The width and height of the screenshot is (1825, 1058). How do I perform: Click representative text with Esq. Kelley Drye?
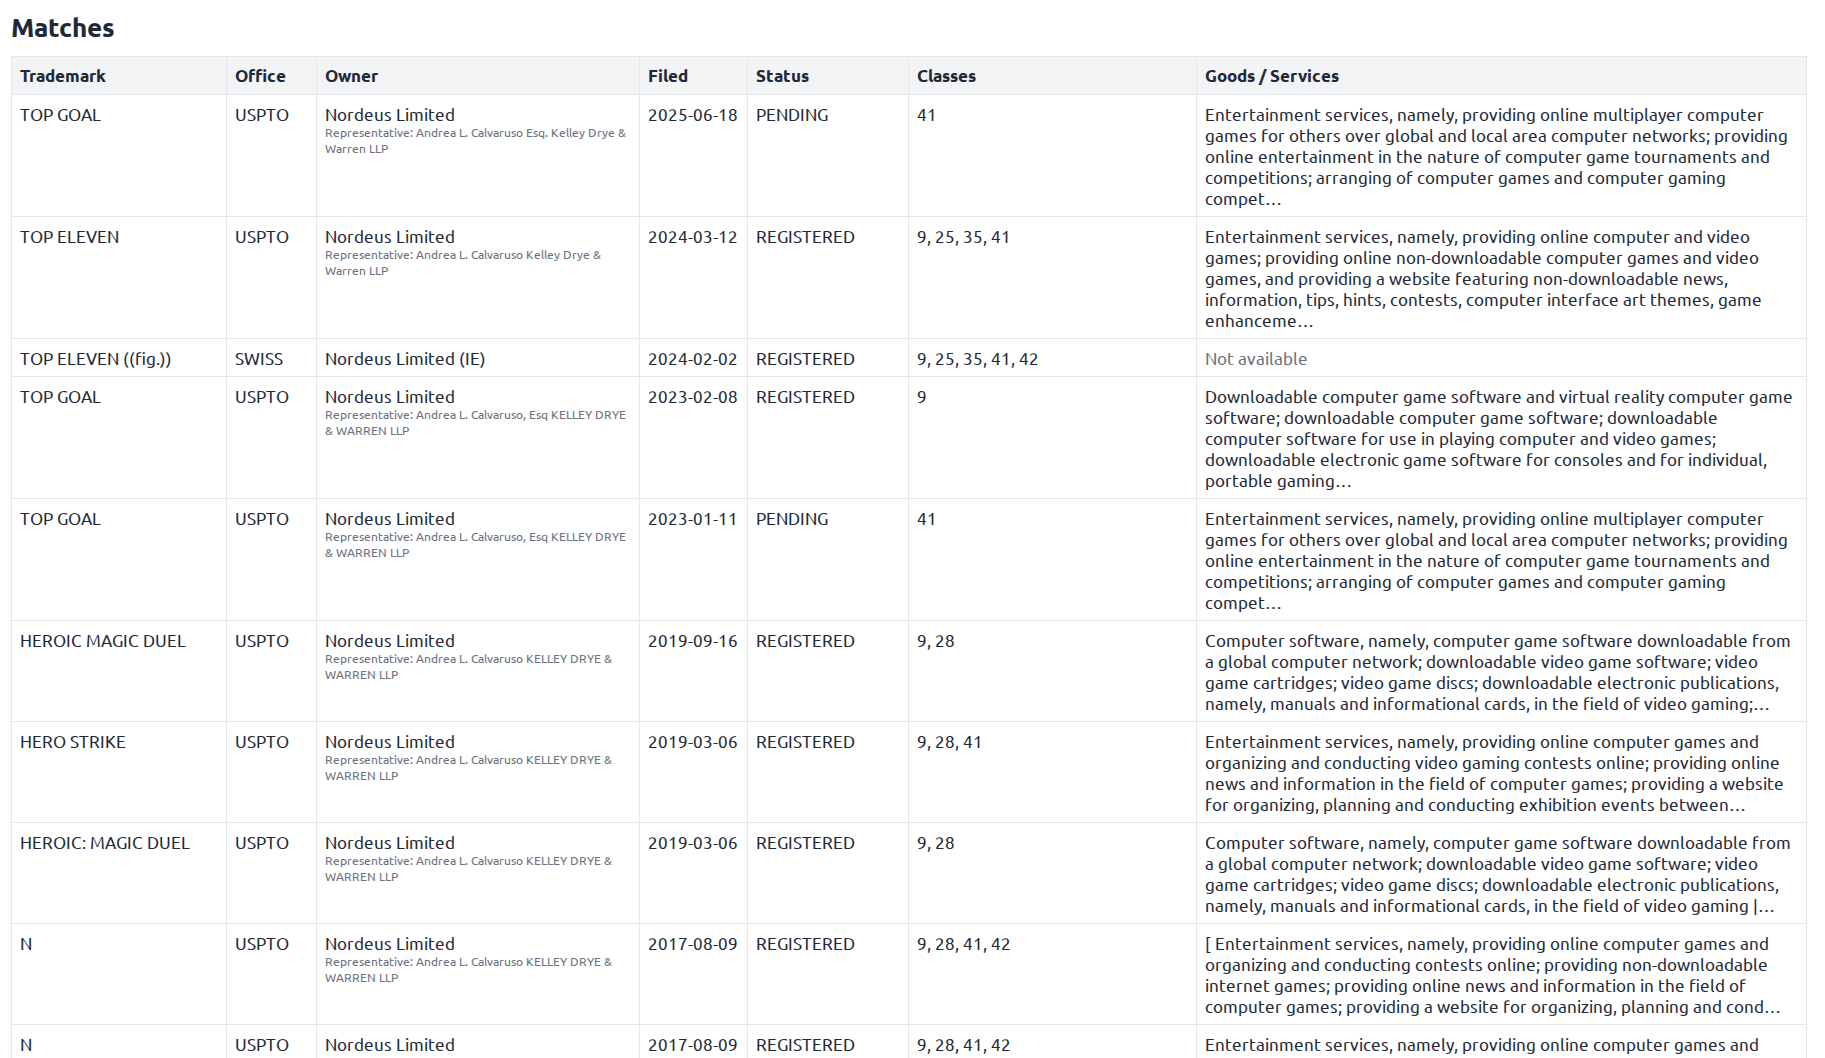tap(475, 141)
